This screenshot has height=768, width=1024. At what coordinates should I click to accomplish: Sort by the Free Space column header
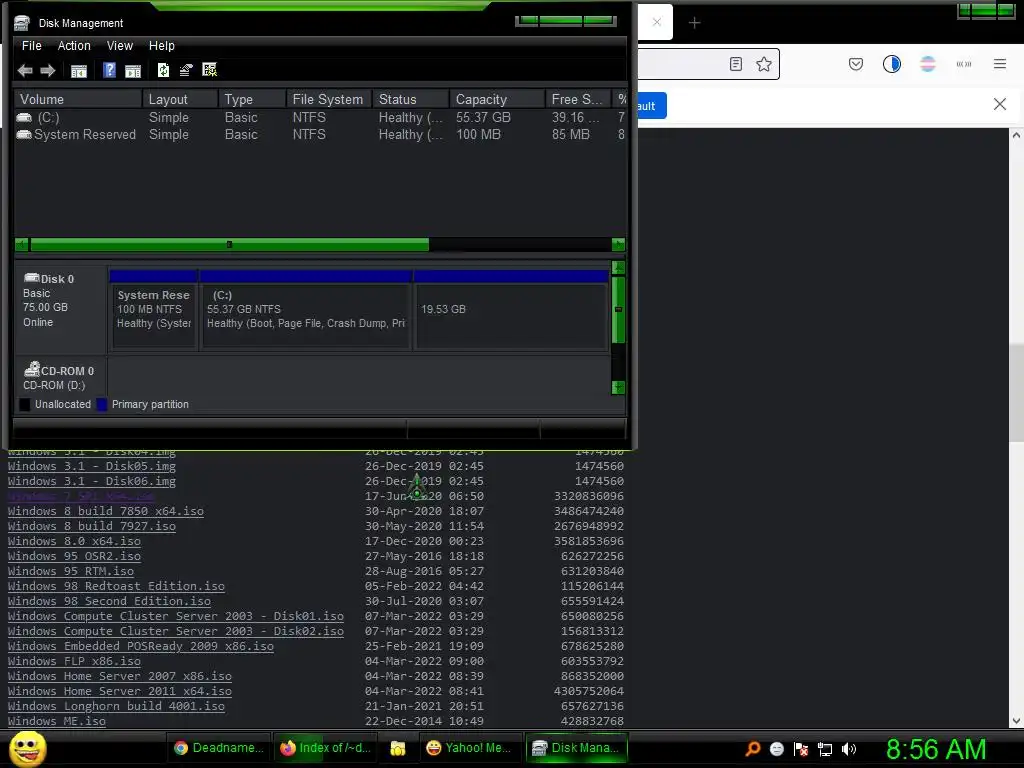pyautogui.click(x=578, y=99)
